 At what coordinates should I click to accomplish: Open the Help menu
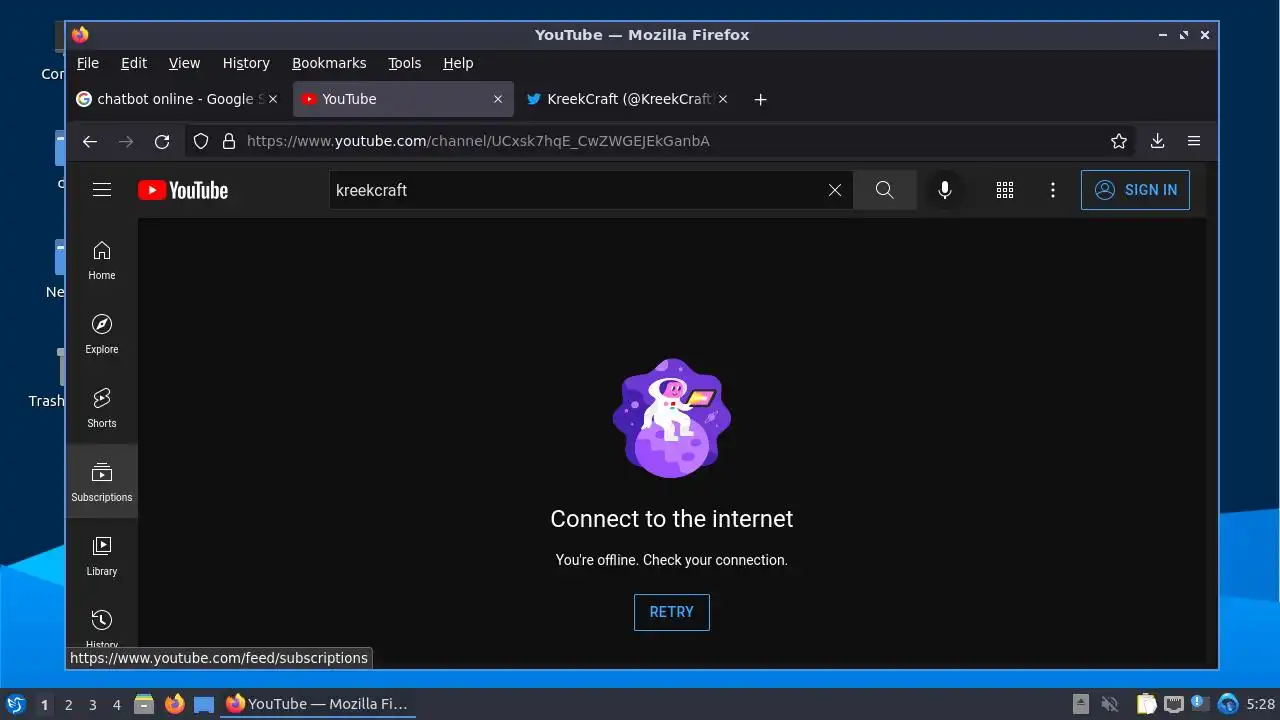[x=458, y=63]
